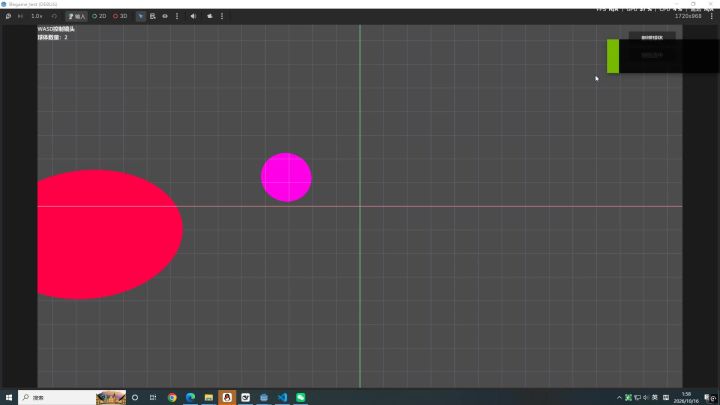
Task: Open the Windows Start menu
Action: tap(9, 397)
